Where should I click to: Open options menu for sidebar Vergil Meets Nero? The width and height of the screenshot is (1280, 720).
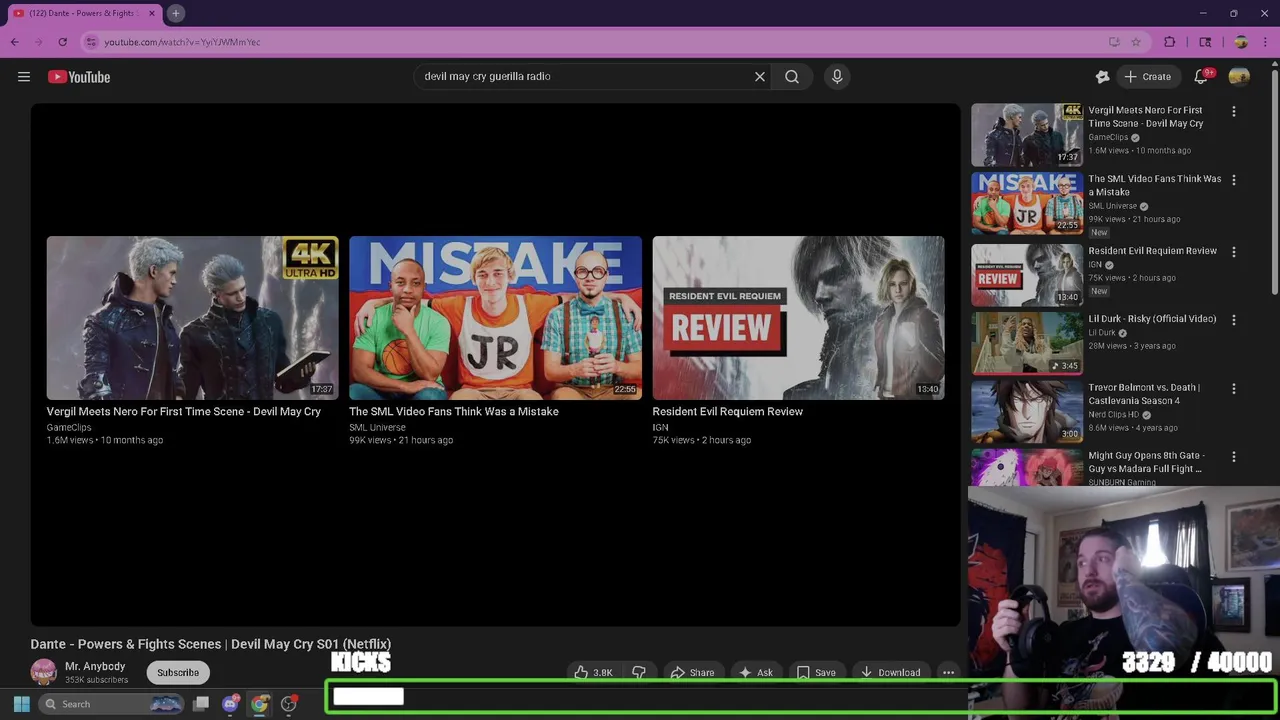[1233, 111]
